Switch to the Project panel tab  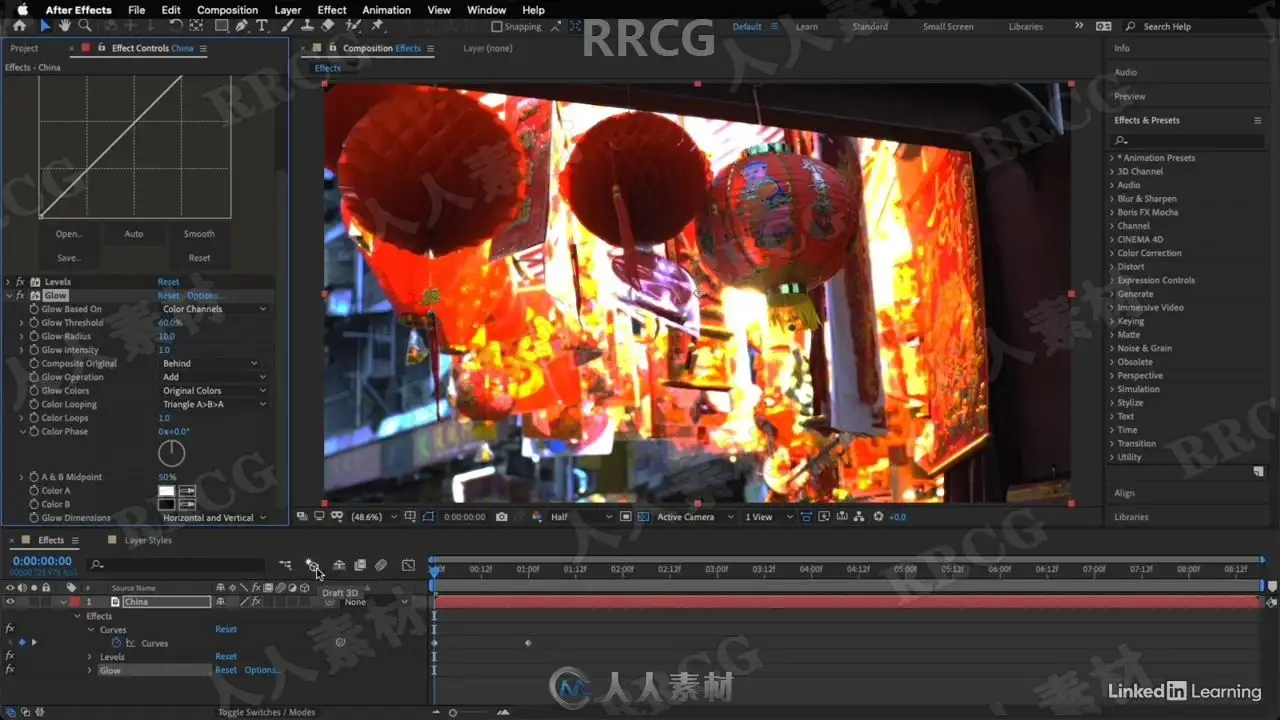click(x=24, y=48)
